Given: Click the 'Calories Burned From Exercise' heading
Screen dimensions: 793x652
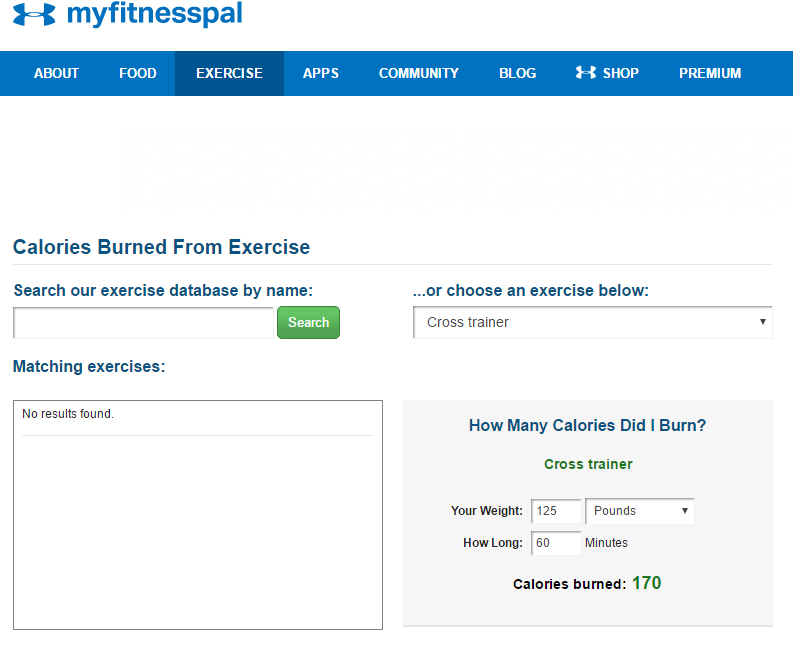Looking at the screenshot, I should [x=161, y=247].
